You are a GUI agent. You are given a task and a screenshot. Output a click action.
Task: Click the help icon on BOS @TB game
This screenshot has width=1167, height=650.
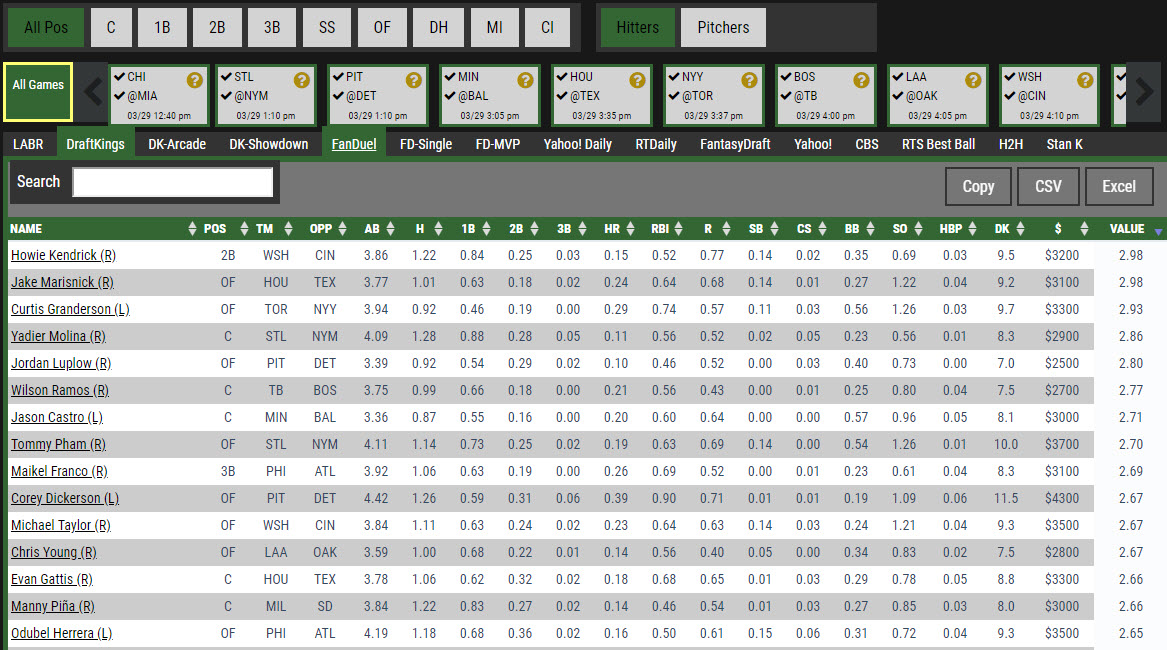860,80
